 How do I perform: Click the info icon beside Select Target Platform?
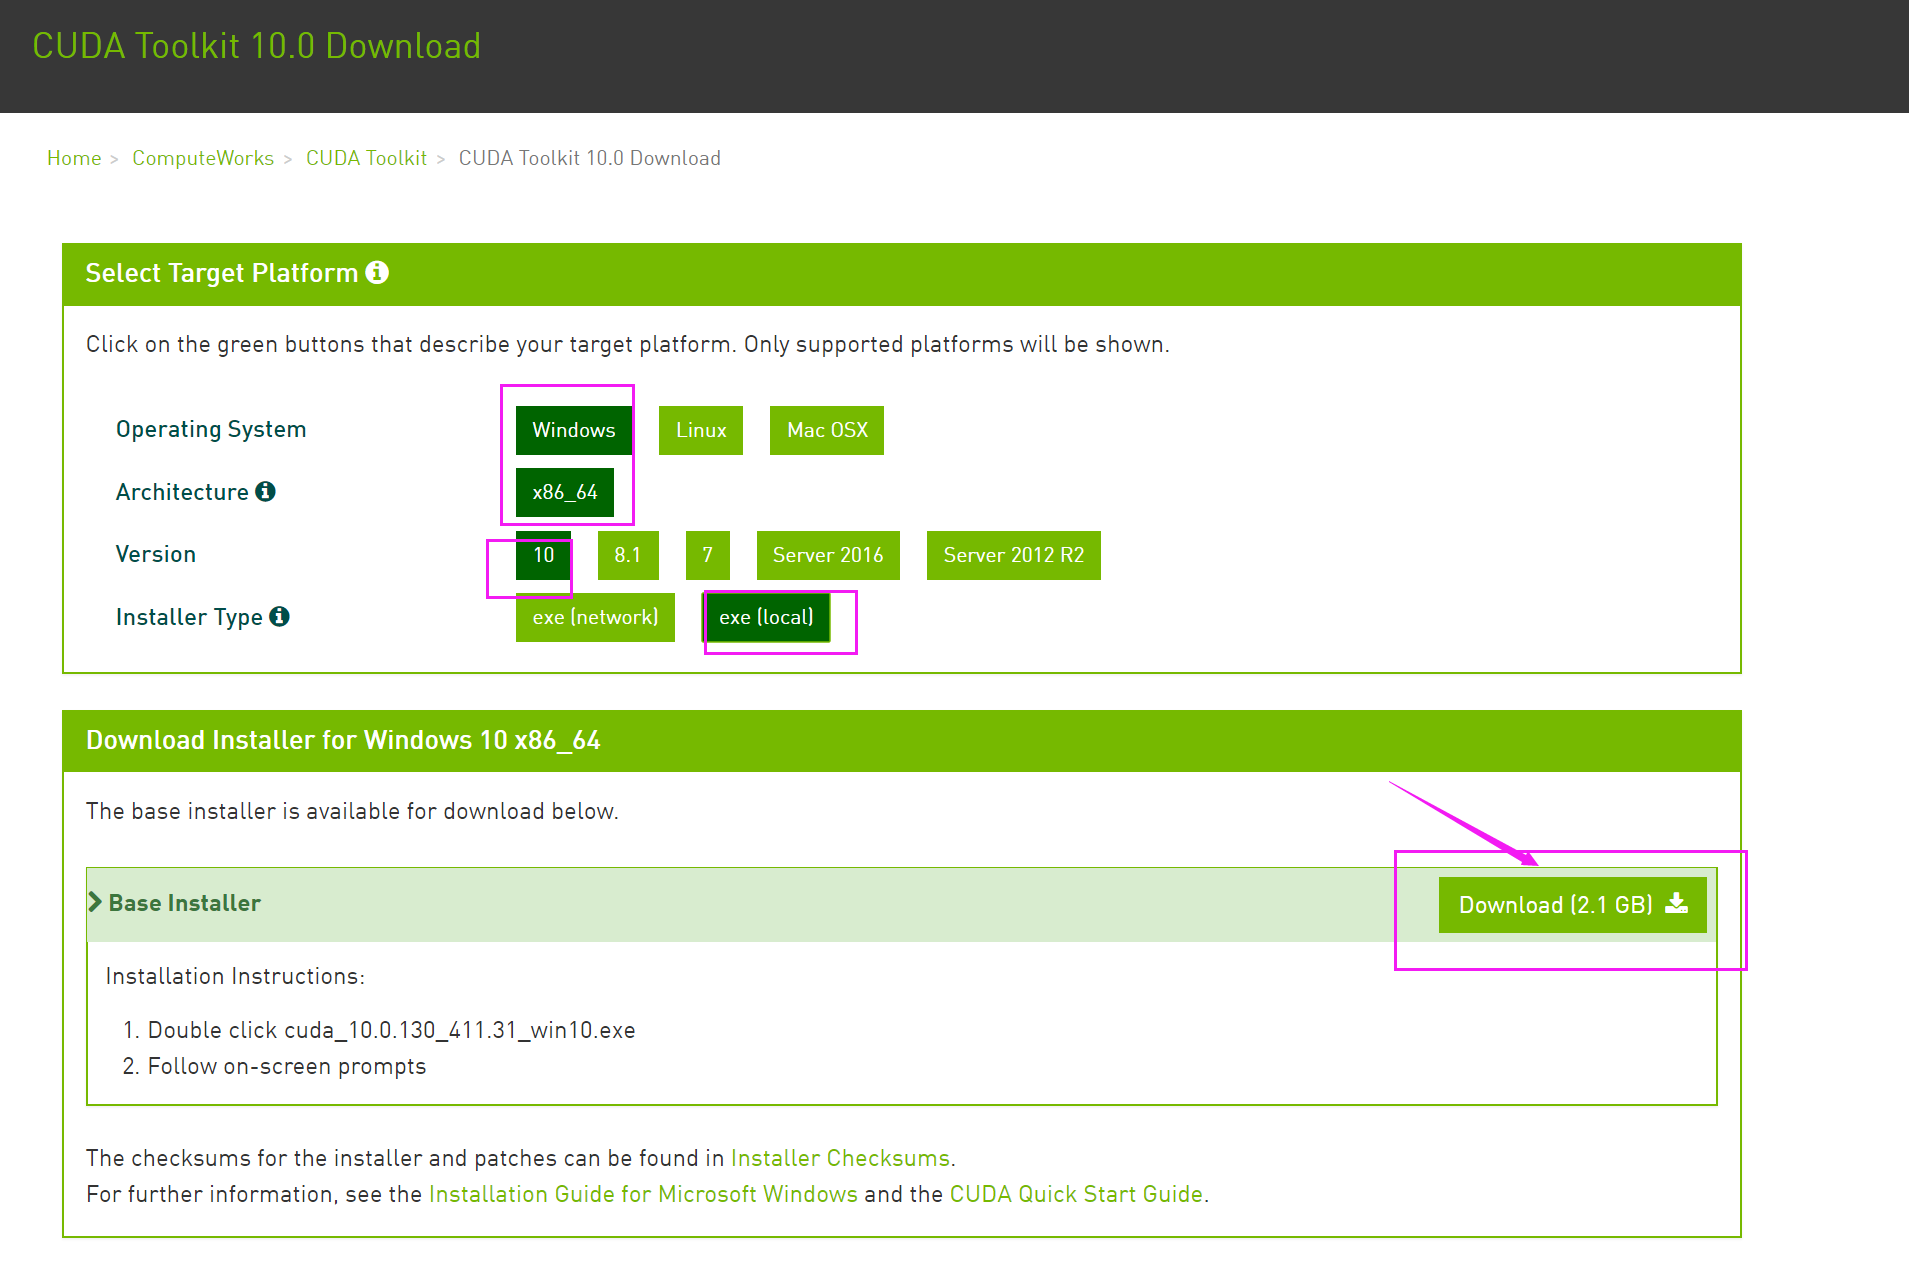coord(377,272)
